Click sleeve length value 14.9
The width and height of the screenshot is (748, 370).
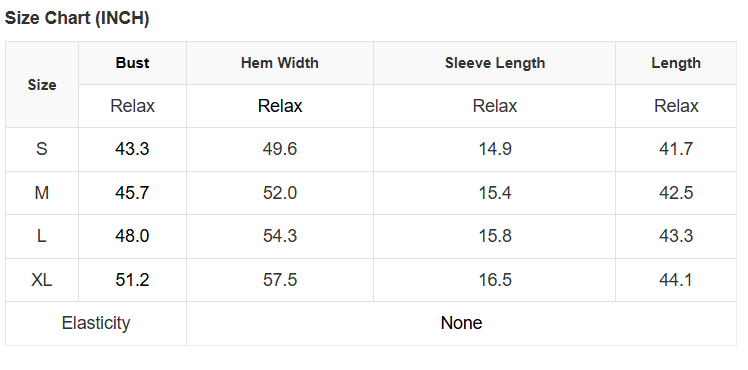[495, 149]
